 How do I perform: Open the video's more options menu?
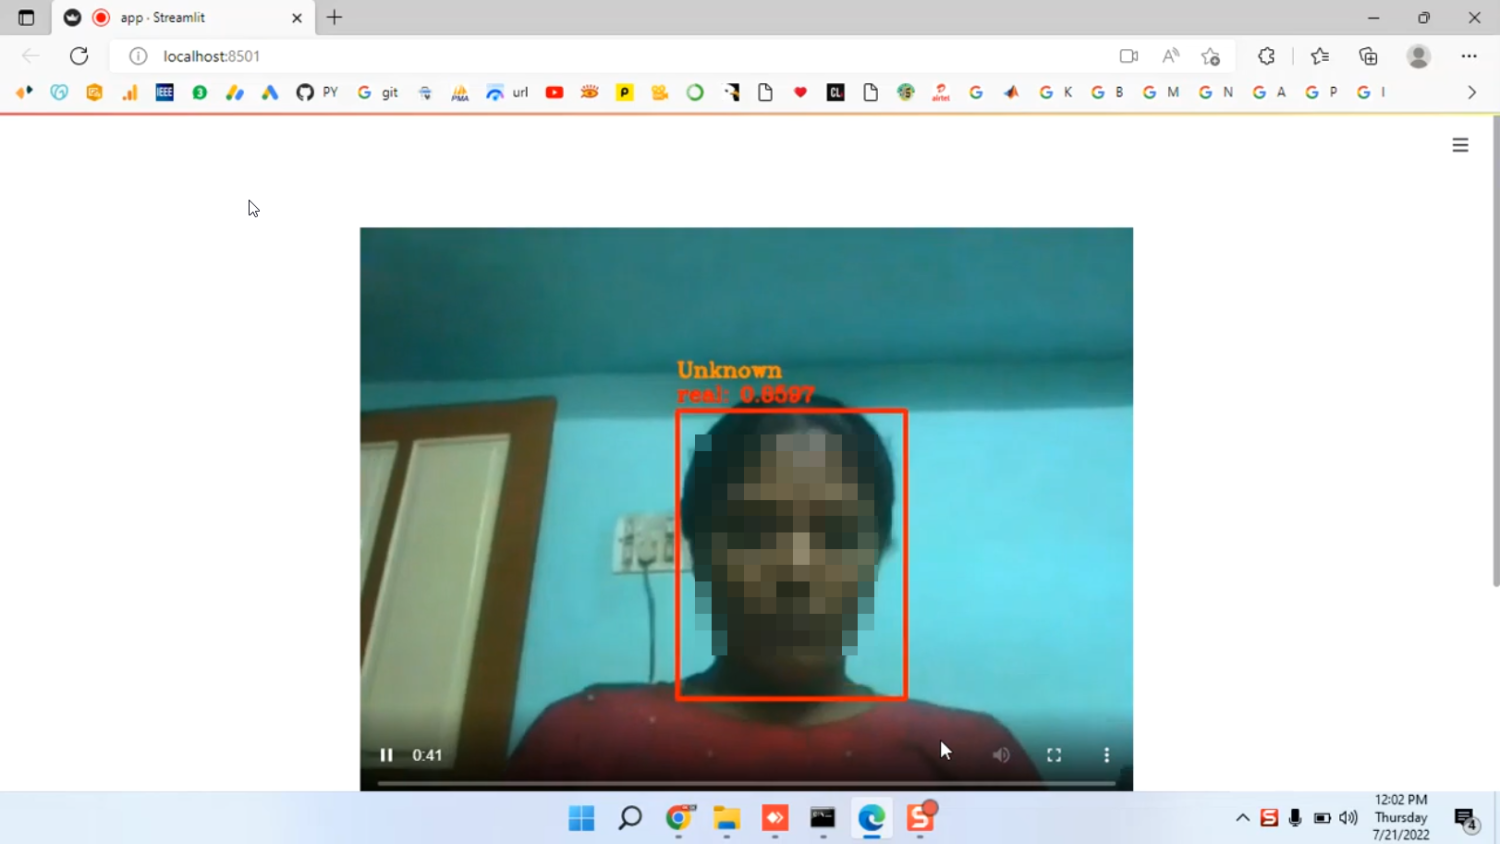point(1106,755)
